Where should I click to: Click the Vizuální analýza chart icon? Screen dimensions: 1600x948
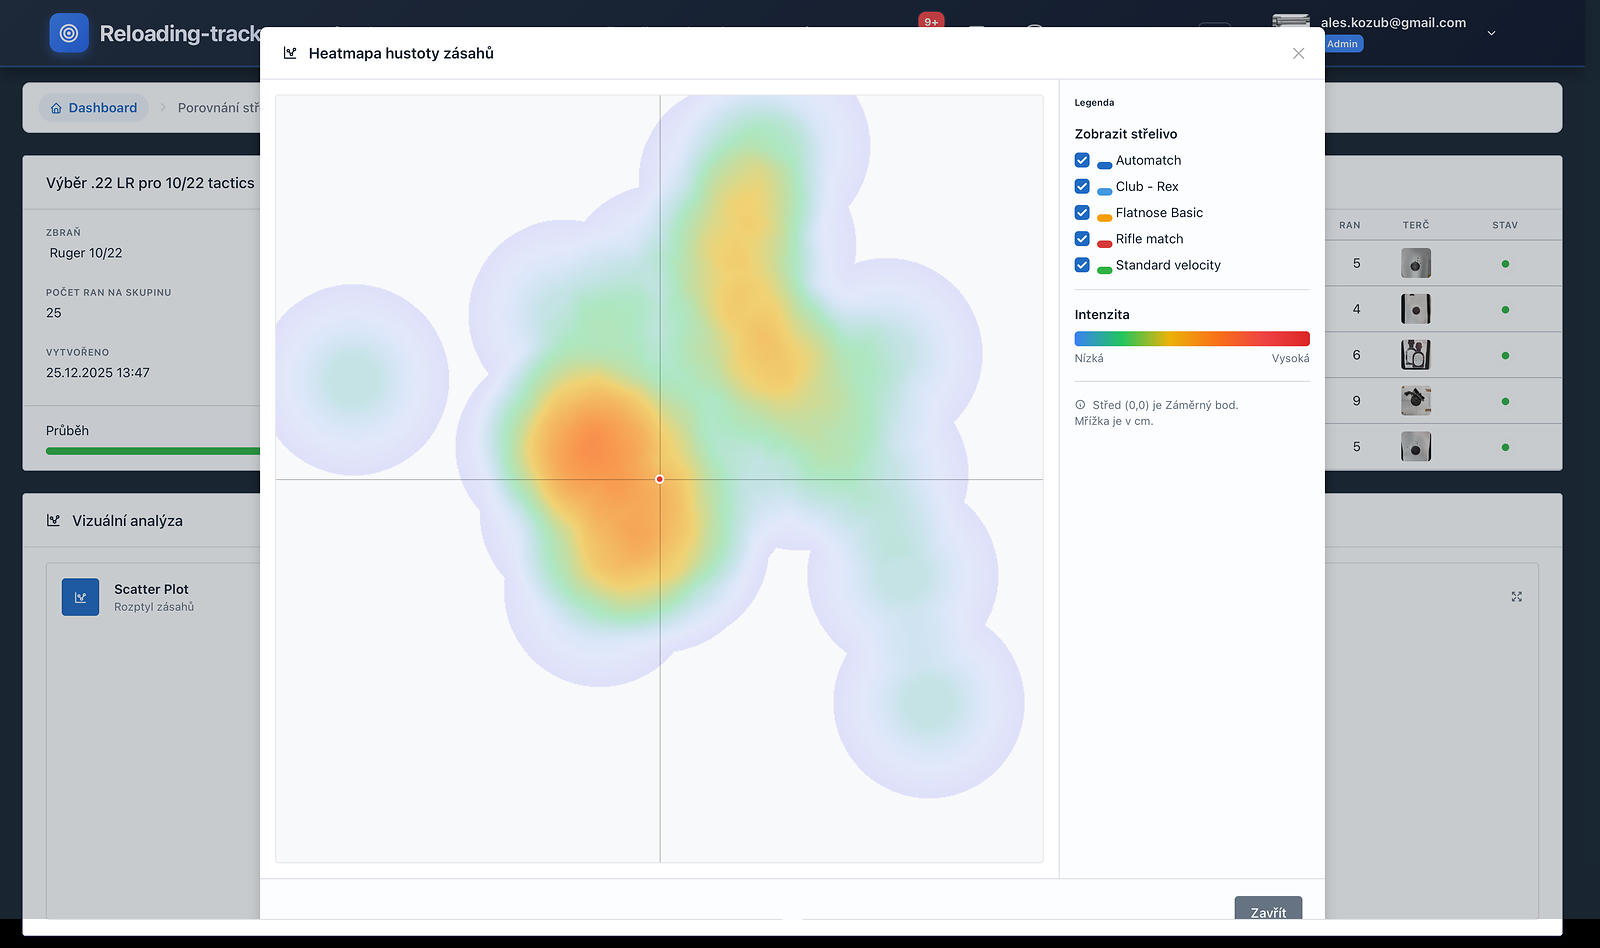54,521
